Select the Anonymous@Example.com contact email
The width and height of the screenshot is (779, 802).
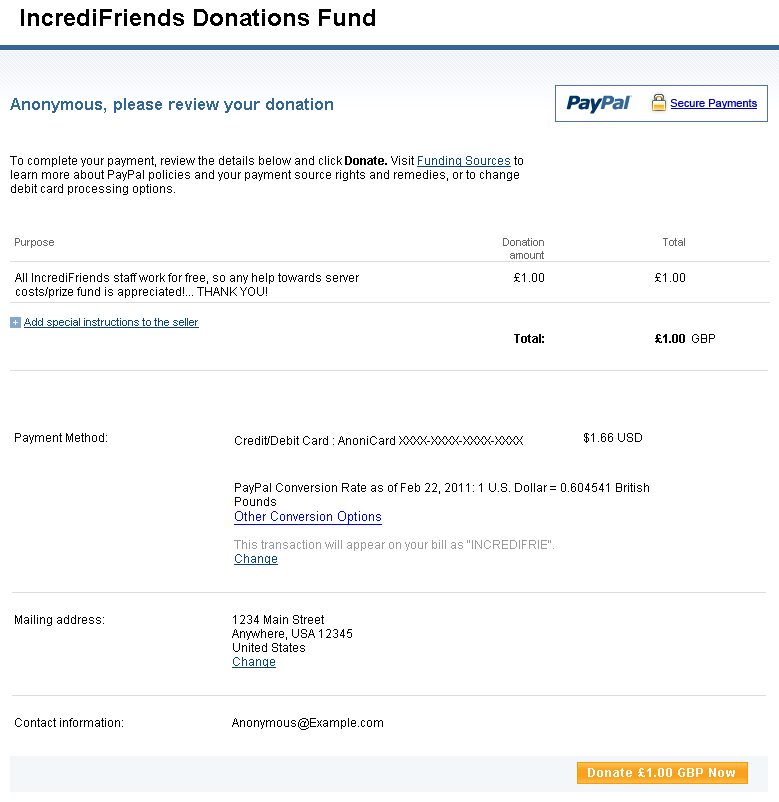(x=307, y=723)
